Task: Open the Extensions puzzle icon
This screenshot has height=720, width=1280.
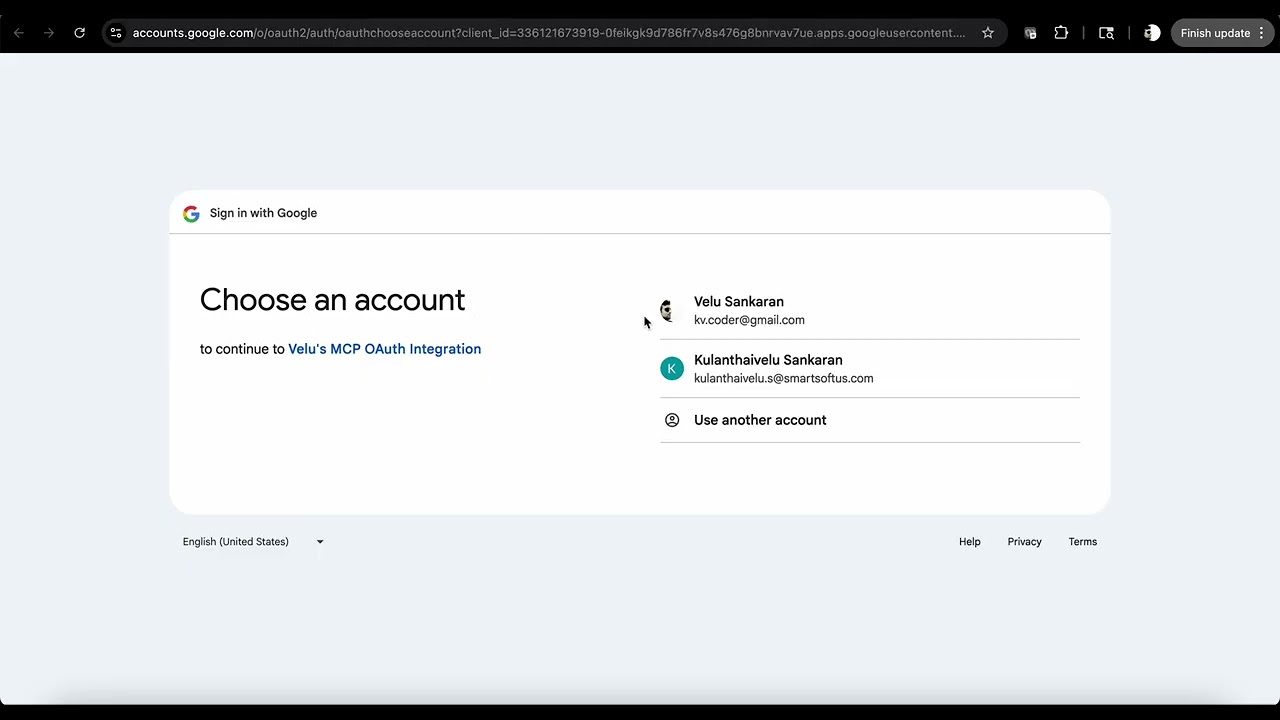Action: (x=1061, y=33)
